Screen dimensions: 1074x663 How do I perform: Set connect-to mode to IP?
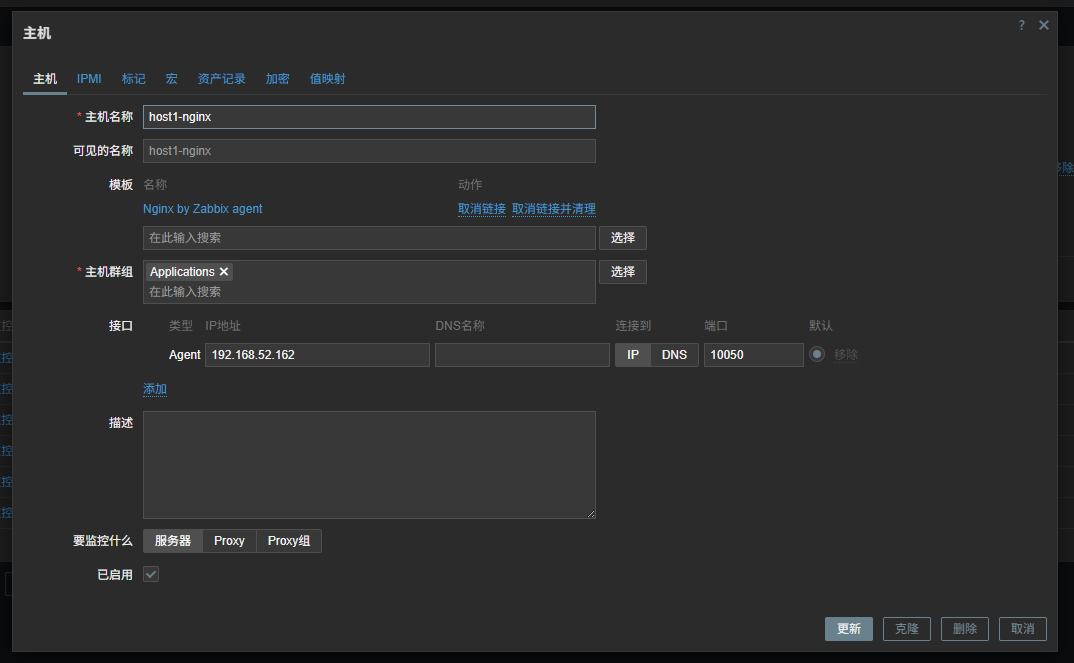point(633,355)
